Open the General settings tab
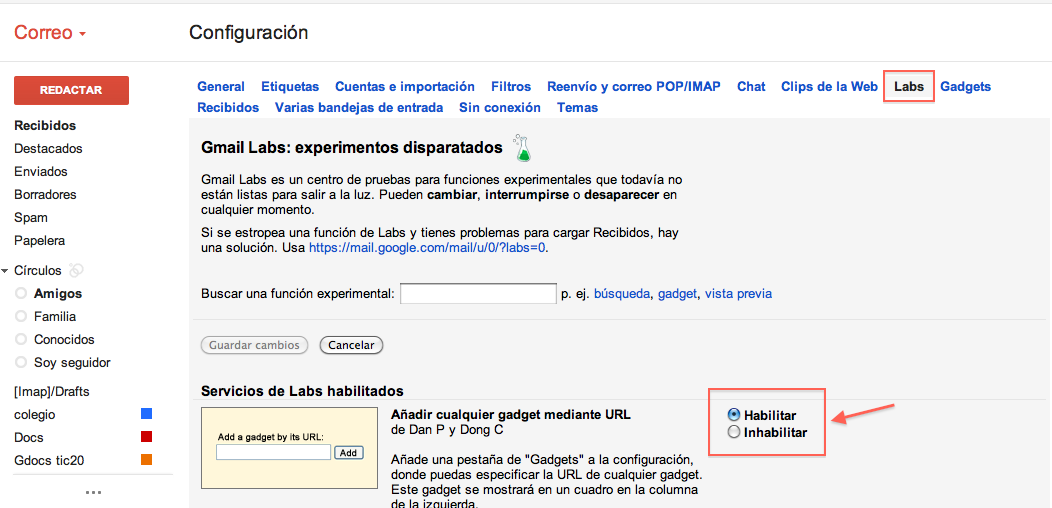Viewport: 1052px width, 508px height. pyautogui.click(x=221, y=87)
